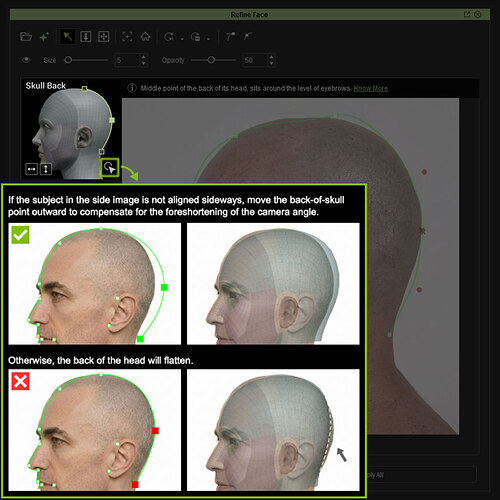
Task: Click the highlighted pointer hint button
Action: point(110,167)
